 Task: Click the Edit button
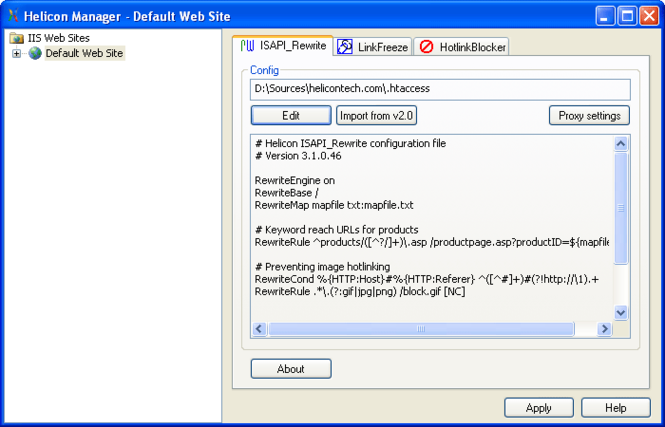coord(291,115)
